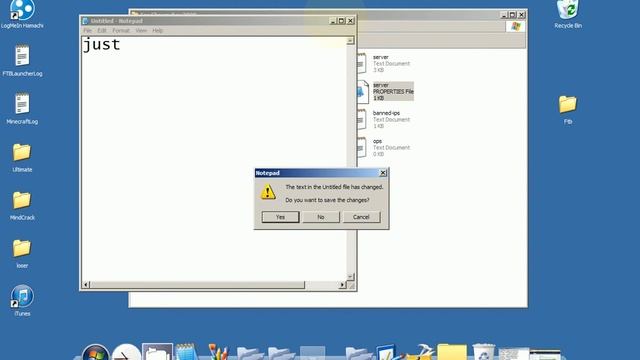Maximize the Untitled Notepad window
The width and height of the screenshot is (640, 360).
[341, 21]
